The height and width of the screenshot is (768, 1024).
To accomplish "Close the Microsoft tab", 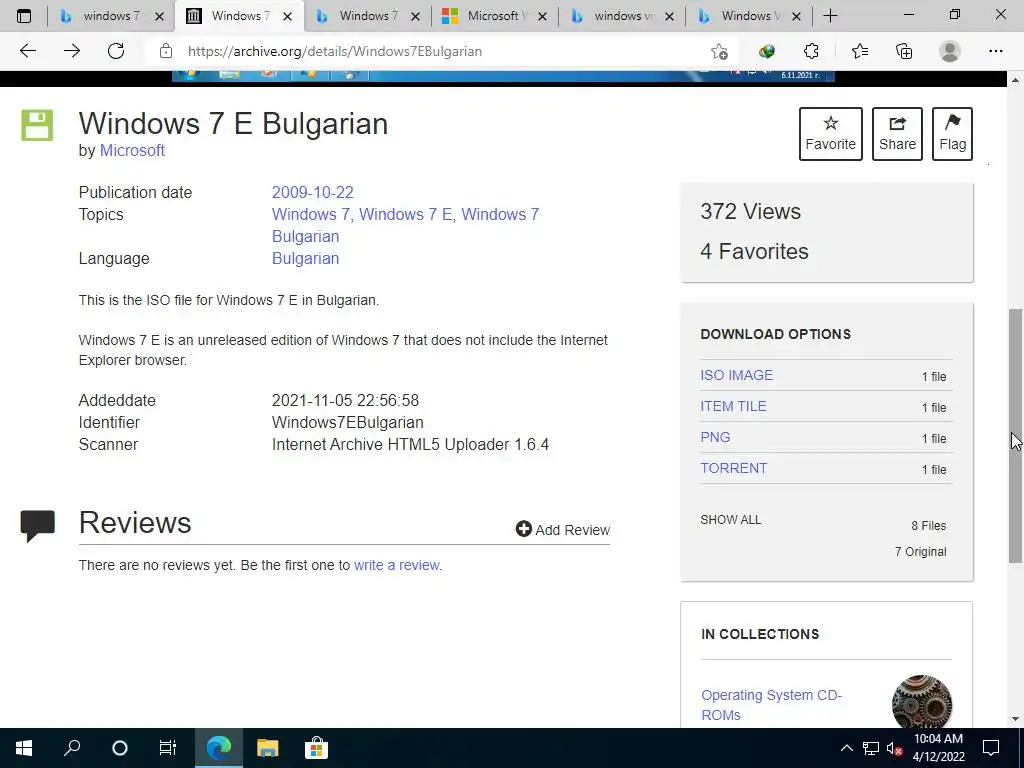I will pos(542,16).
